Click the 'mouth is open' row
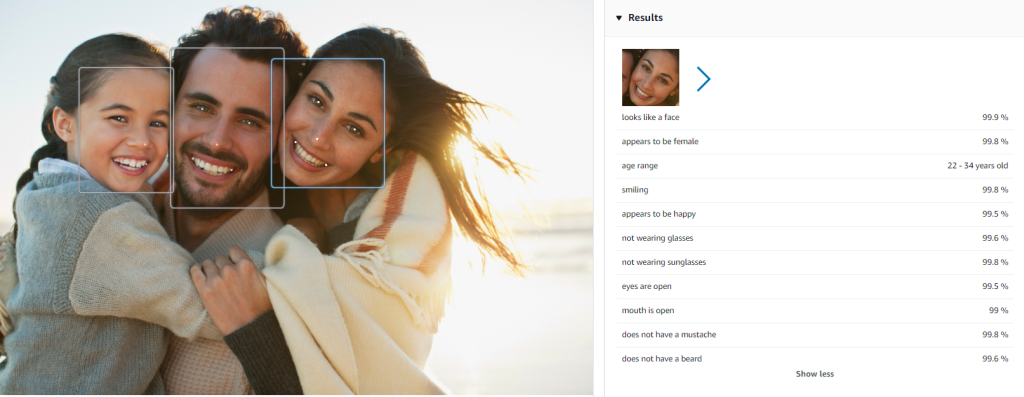Screen dimensions: 1024x397 coord(814,311)
